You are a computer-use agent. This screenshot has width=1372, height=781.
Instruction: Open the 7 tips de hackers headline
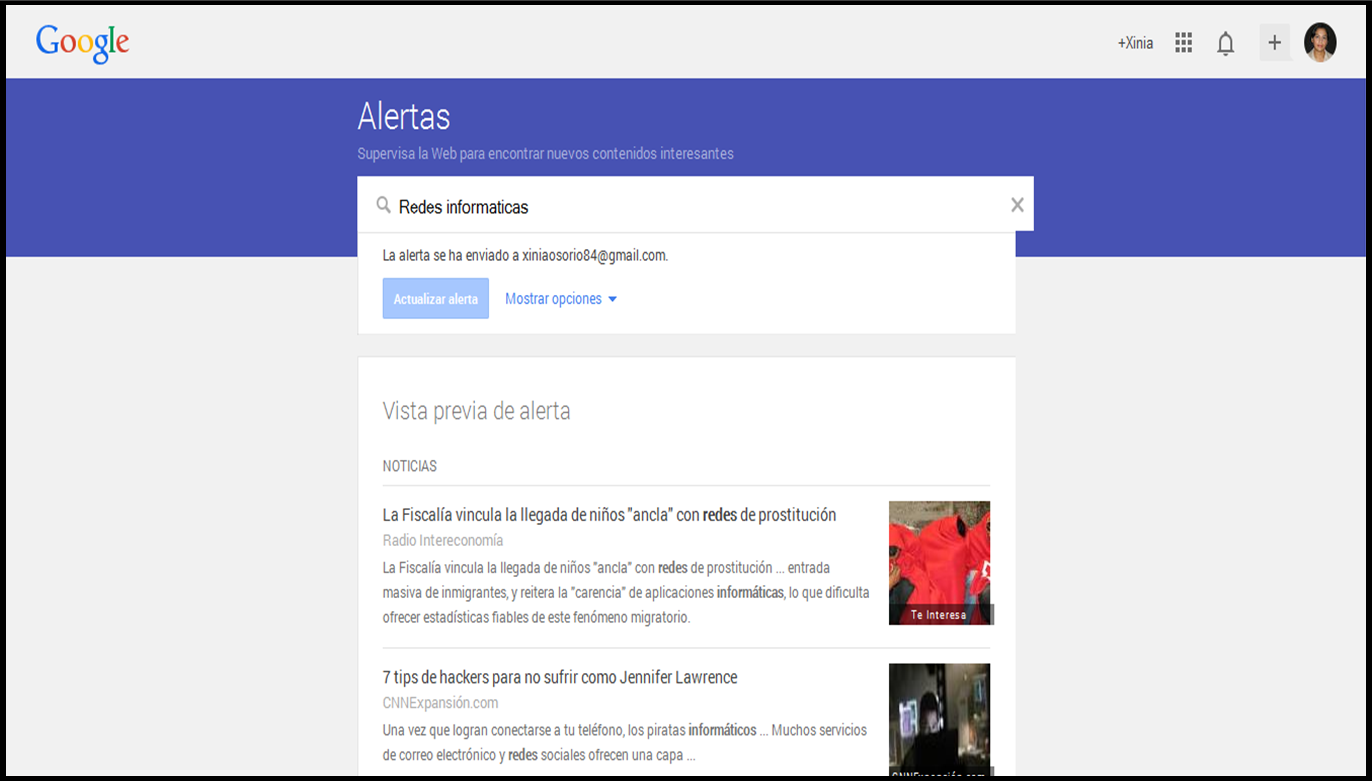[560, 677]
